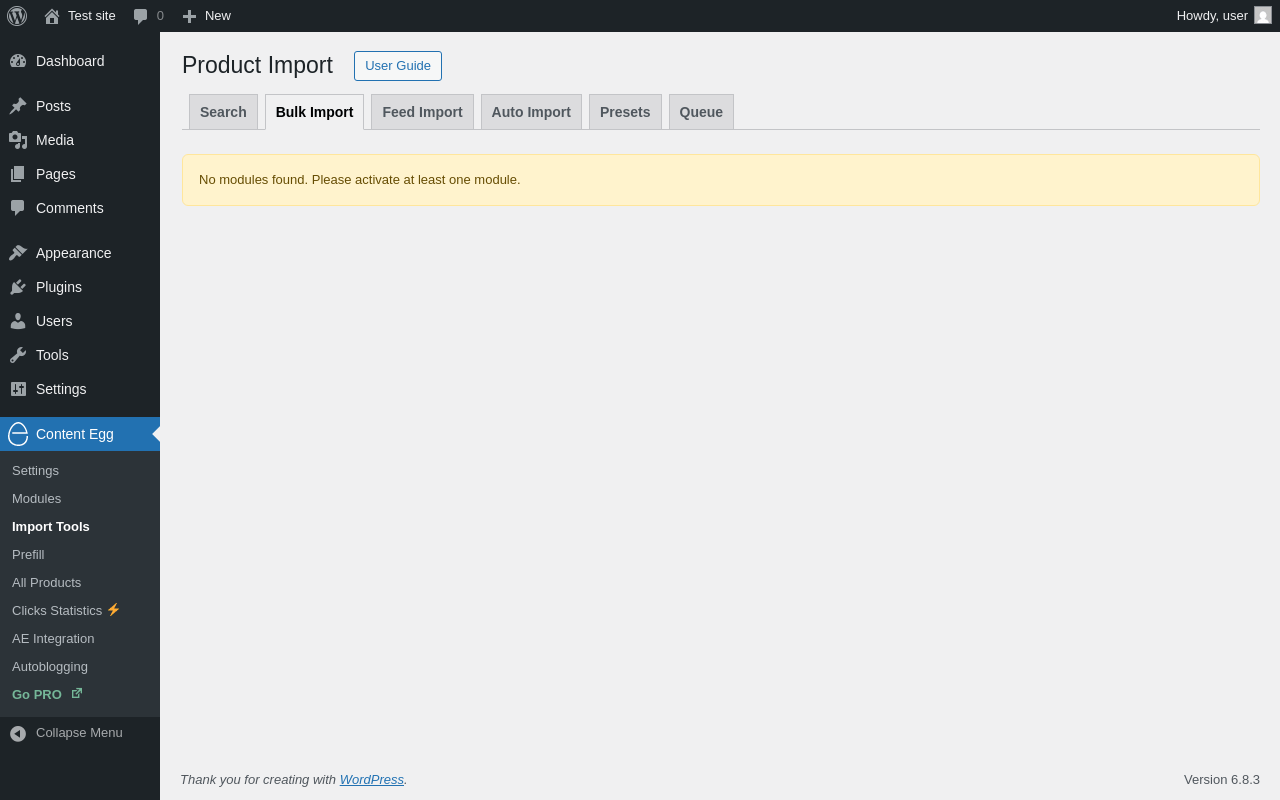Open the Presets tab

click(625, 112)
